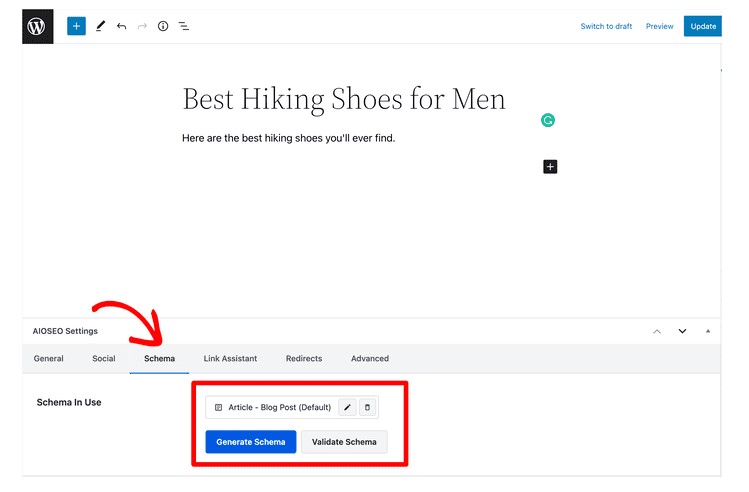Select the pencil Tools icon
Image resolution: width=749 pixels, height=492 pixels.
[100, 26]
